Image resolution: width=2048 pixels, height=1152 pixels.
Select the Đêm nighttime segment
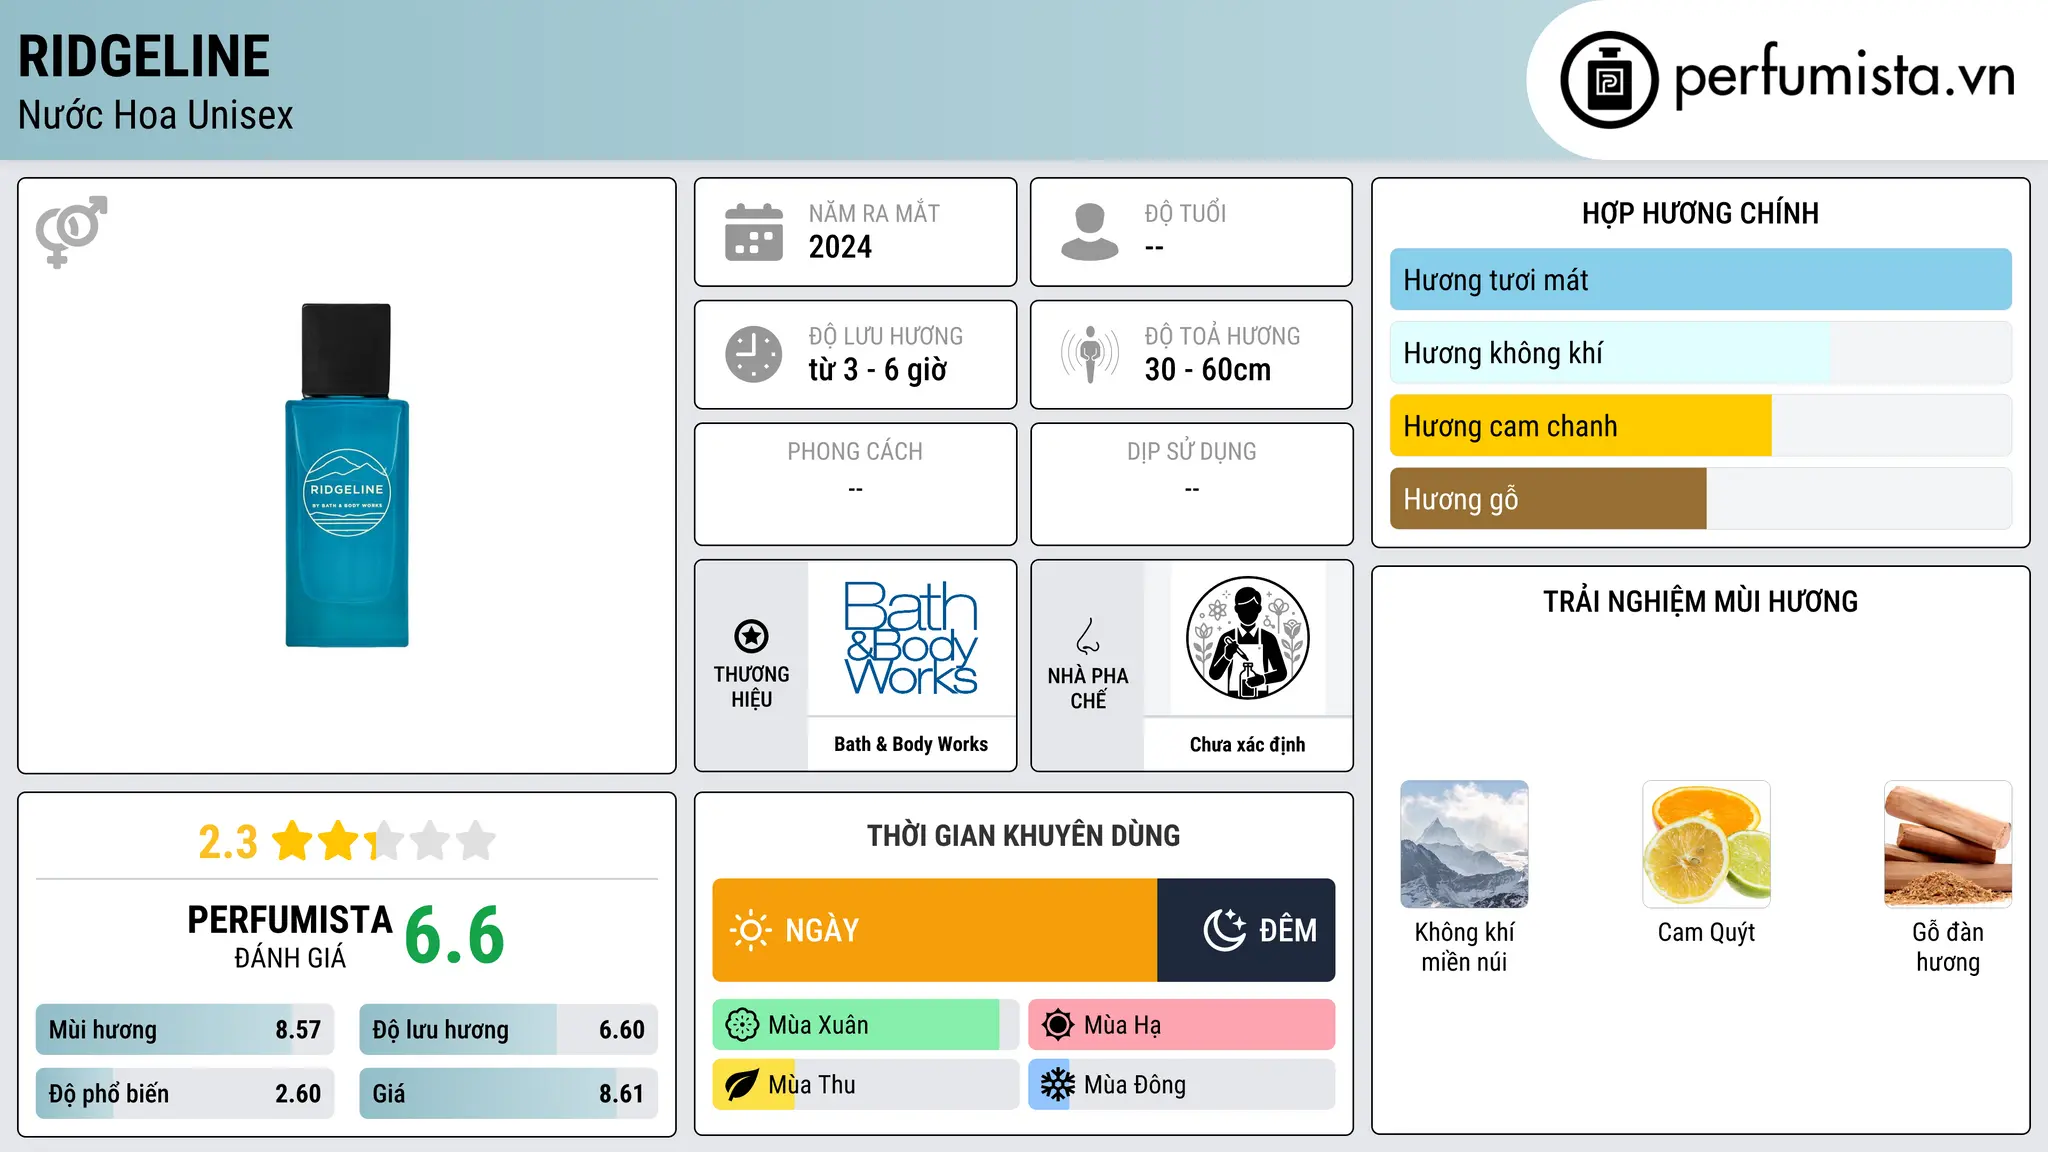(1246, 930)
